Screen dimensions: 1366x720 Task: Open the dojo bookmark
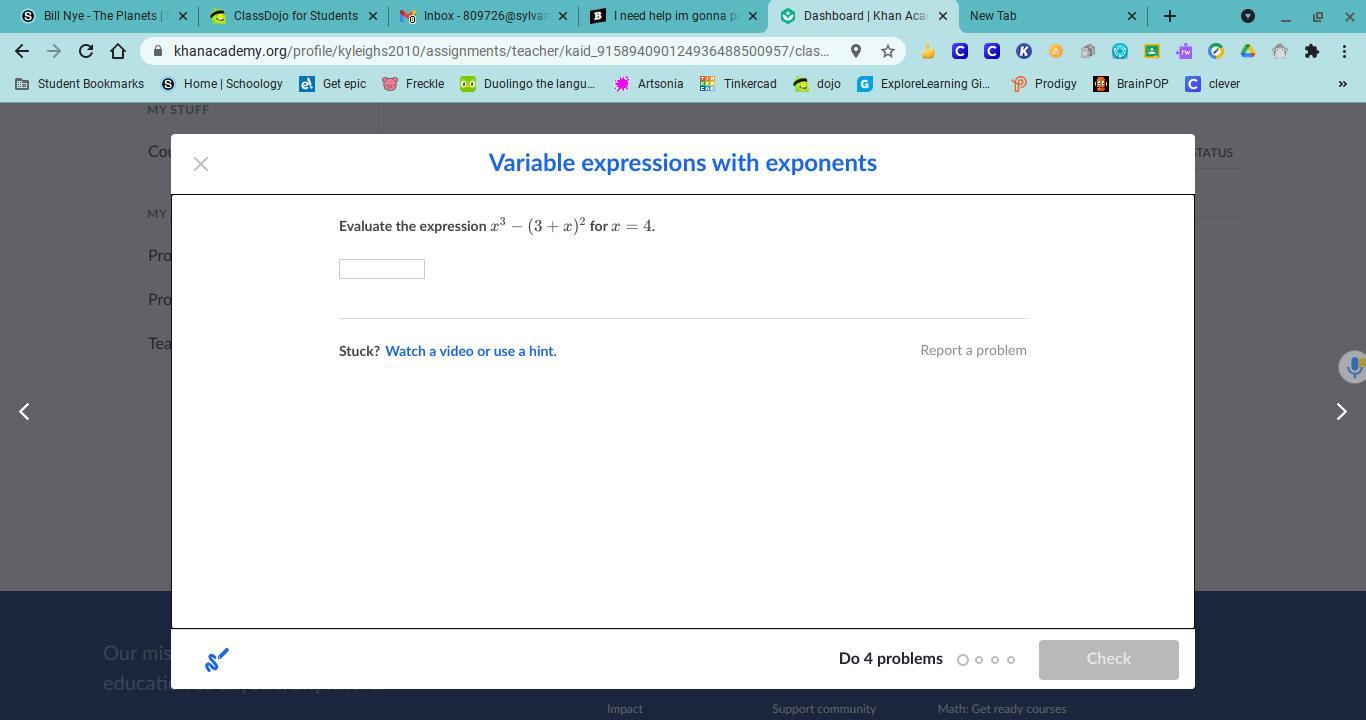817,84
